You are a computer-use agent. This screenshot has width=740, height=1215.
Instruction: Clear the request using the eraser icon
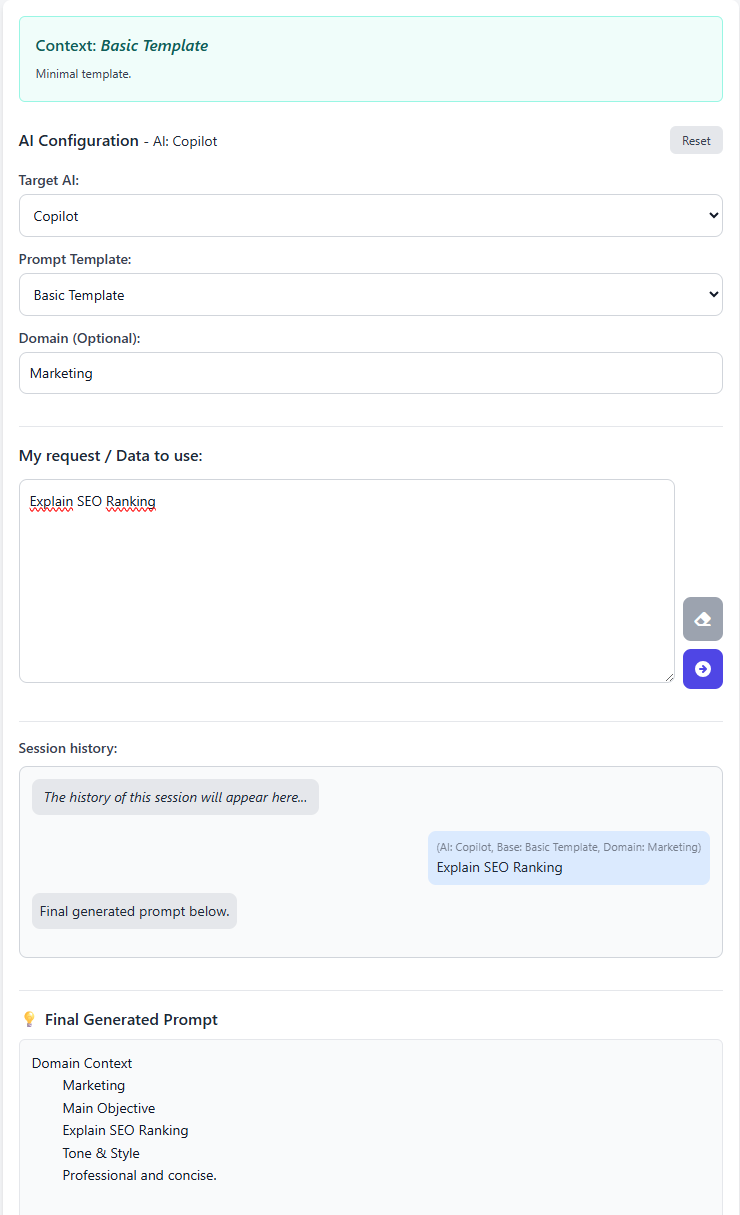click(x=702, y=619)
